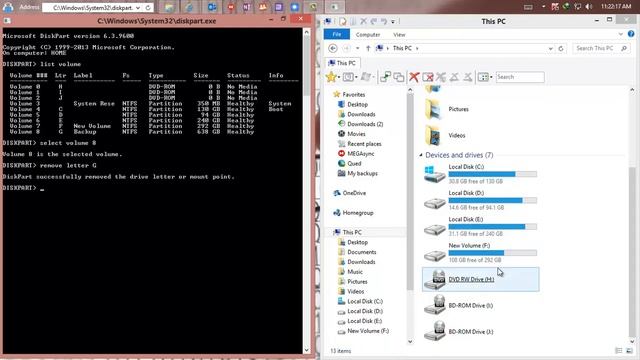Select Local Disk (C:) drive icon

pos(434,174)
